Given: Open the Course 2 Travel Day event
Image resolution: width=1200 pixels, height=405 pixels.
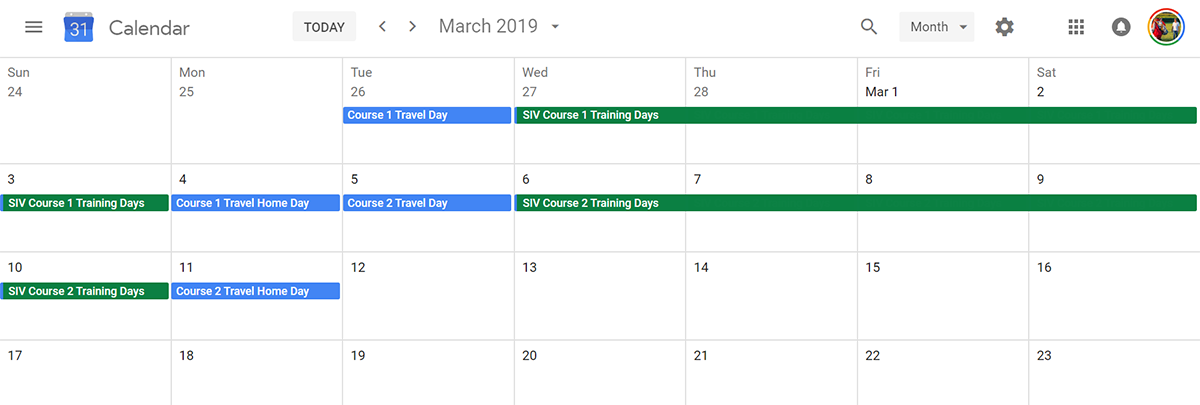Looking at the screenshot, I should click(x=427, y=203).
